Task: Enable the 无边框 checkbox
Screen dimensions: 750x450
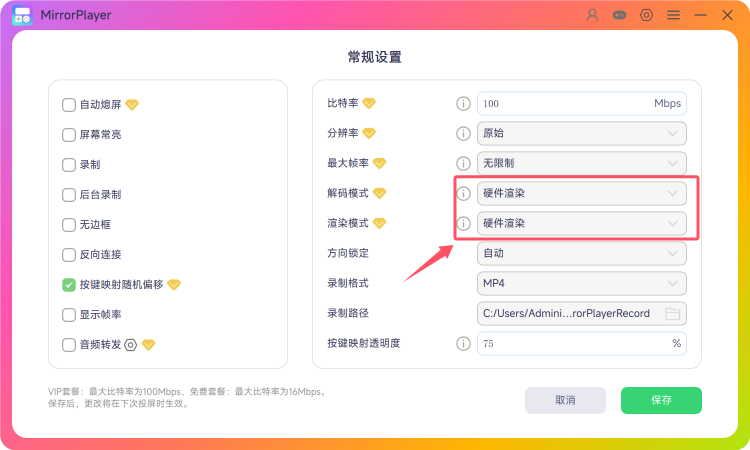Action: coord(69,225)
